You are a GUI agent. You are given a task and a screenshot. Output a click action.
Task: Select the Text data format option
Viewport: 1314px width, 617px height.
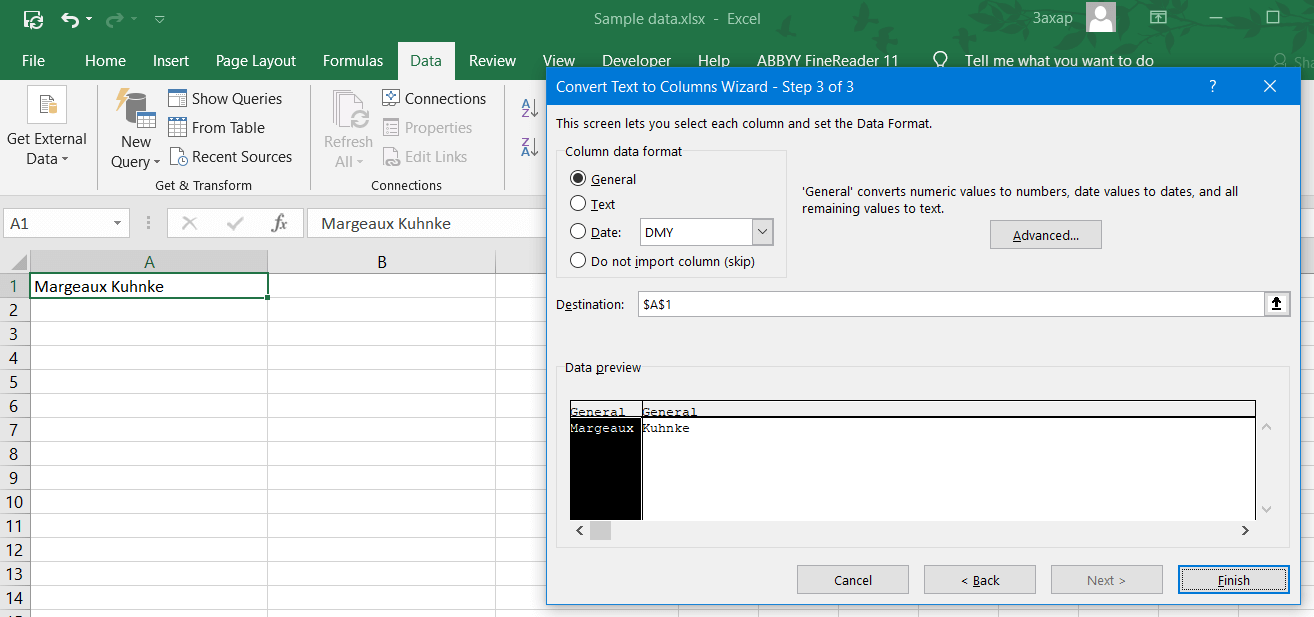click(x=577, y=204)
